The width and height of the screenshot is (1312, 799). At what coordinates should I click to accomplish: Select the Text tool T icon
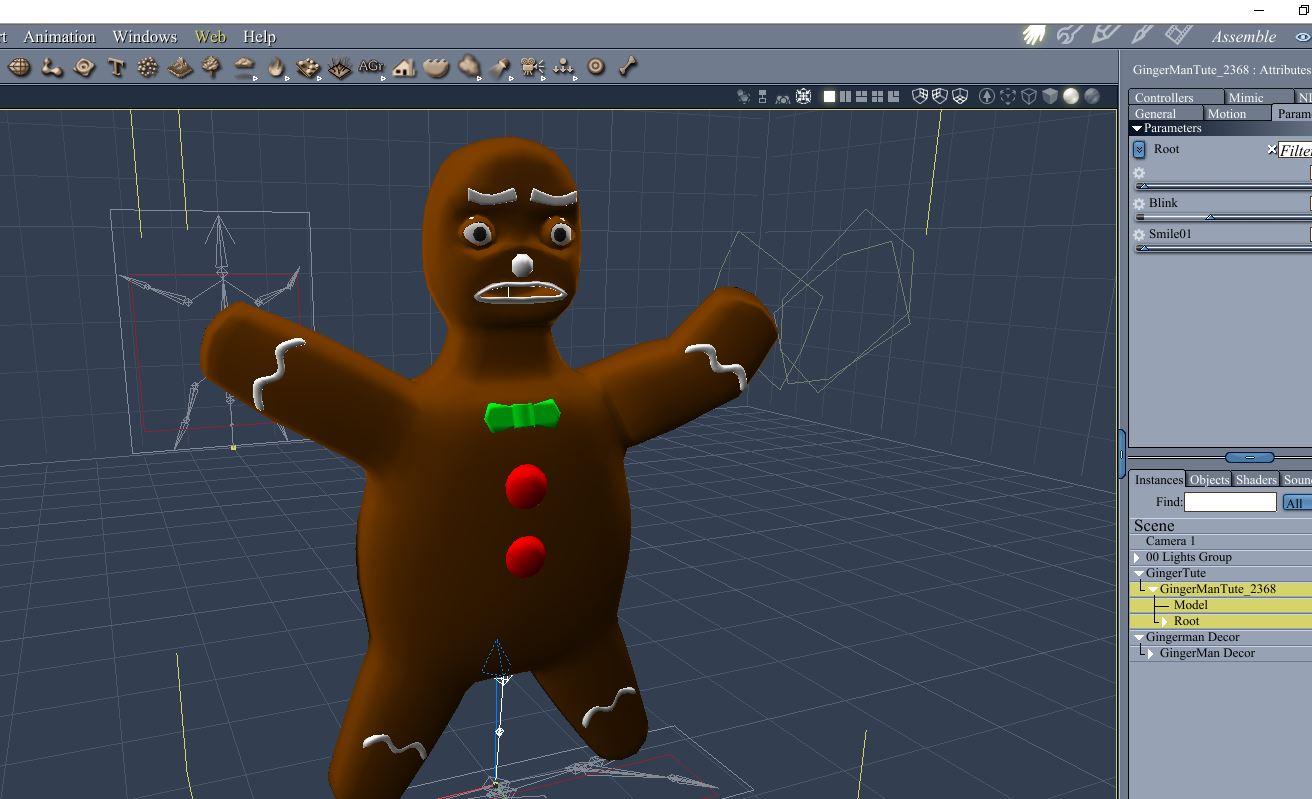[x=116, y=67]
